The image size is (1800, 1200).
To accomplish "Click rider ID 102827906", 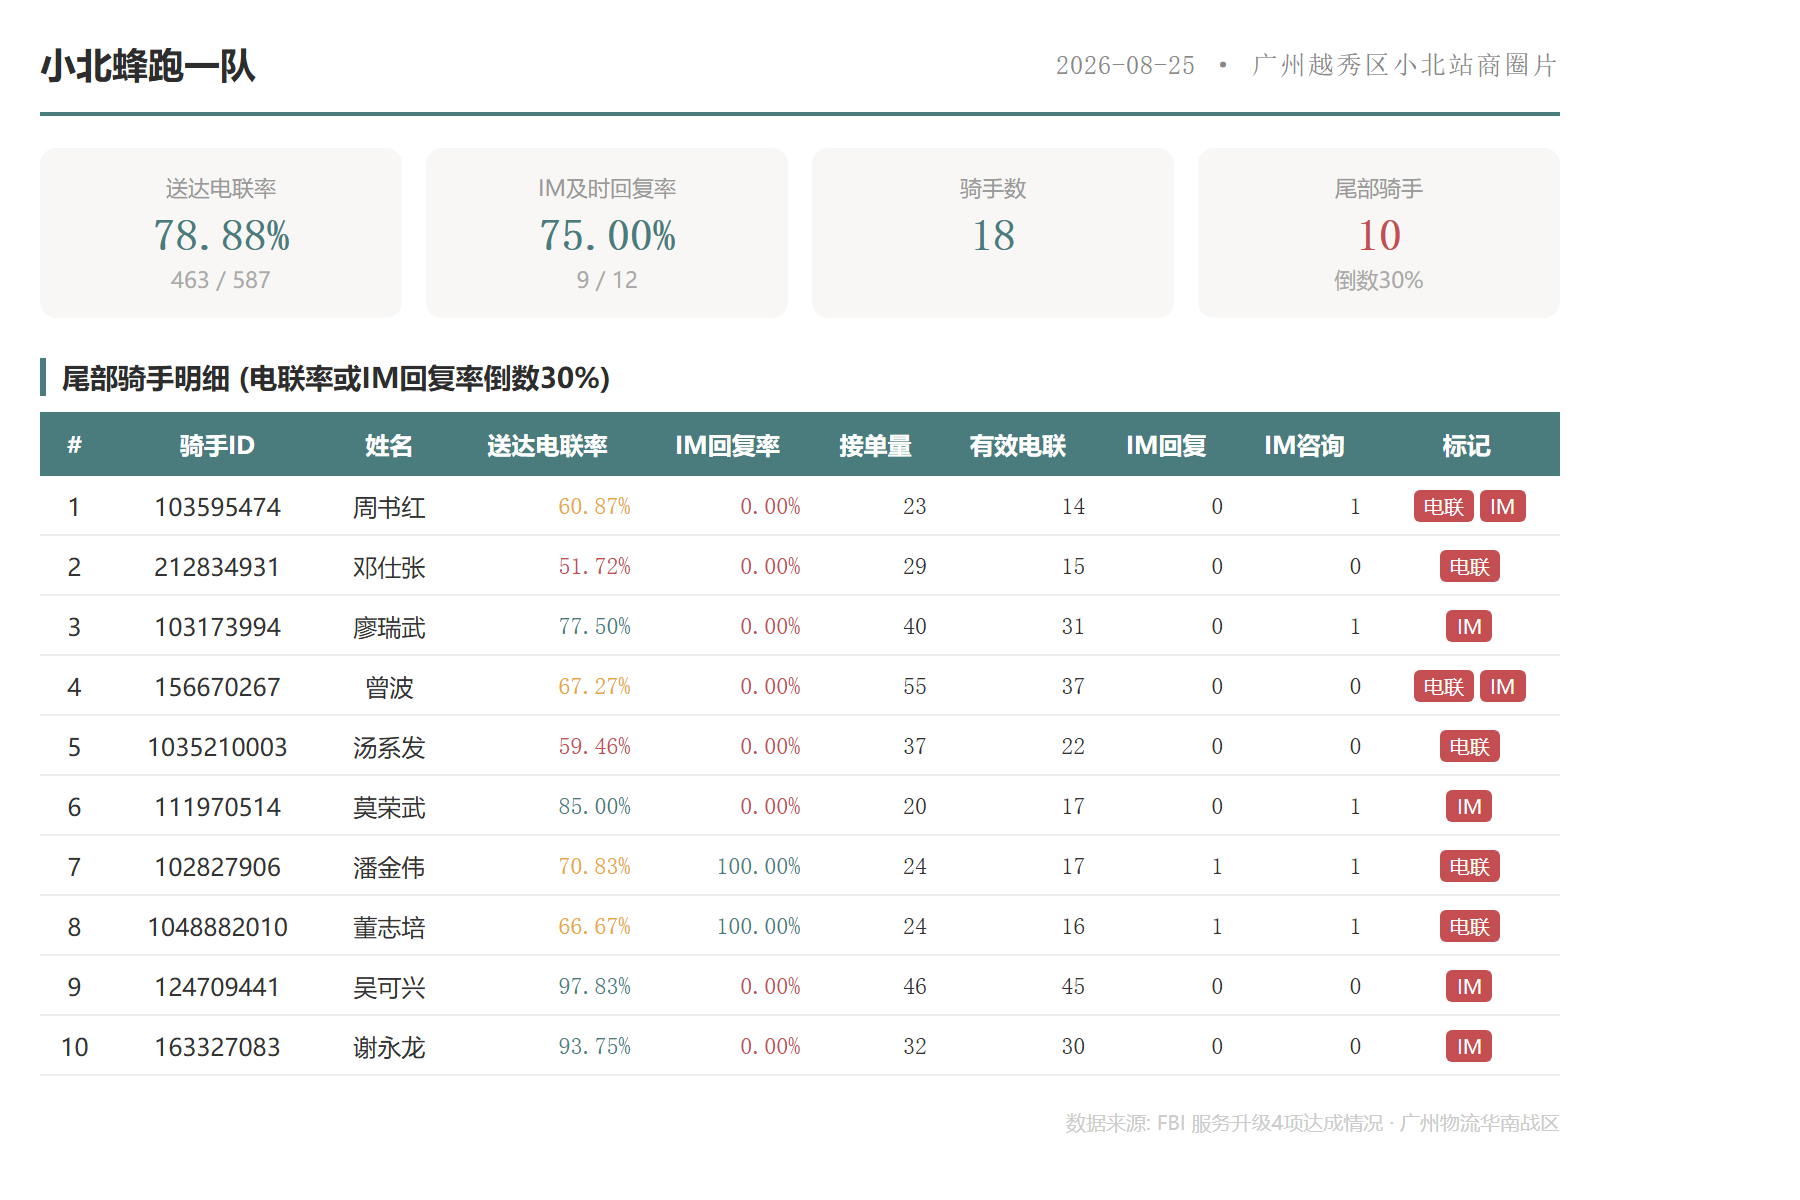I will (x=217, y=867).
